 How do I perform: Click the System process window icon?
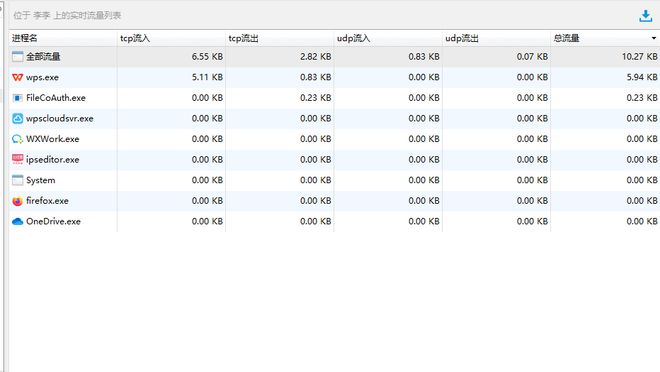[18, 180]
